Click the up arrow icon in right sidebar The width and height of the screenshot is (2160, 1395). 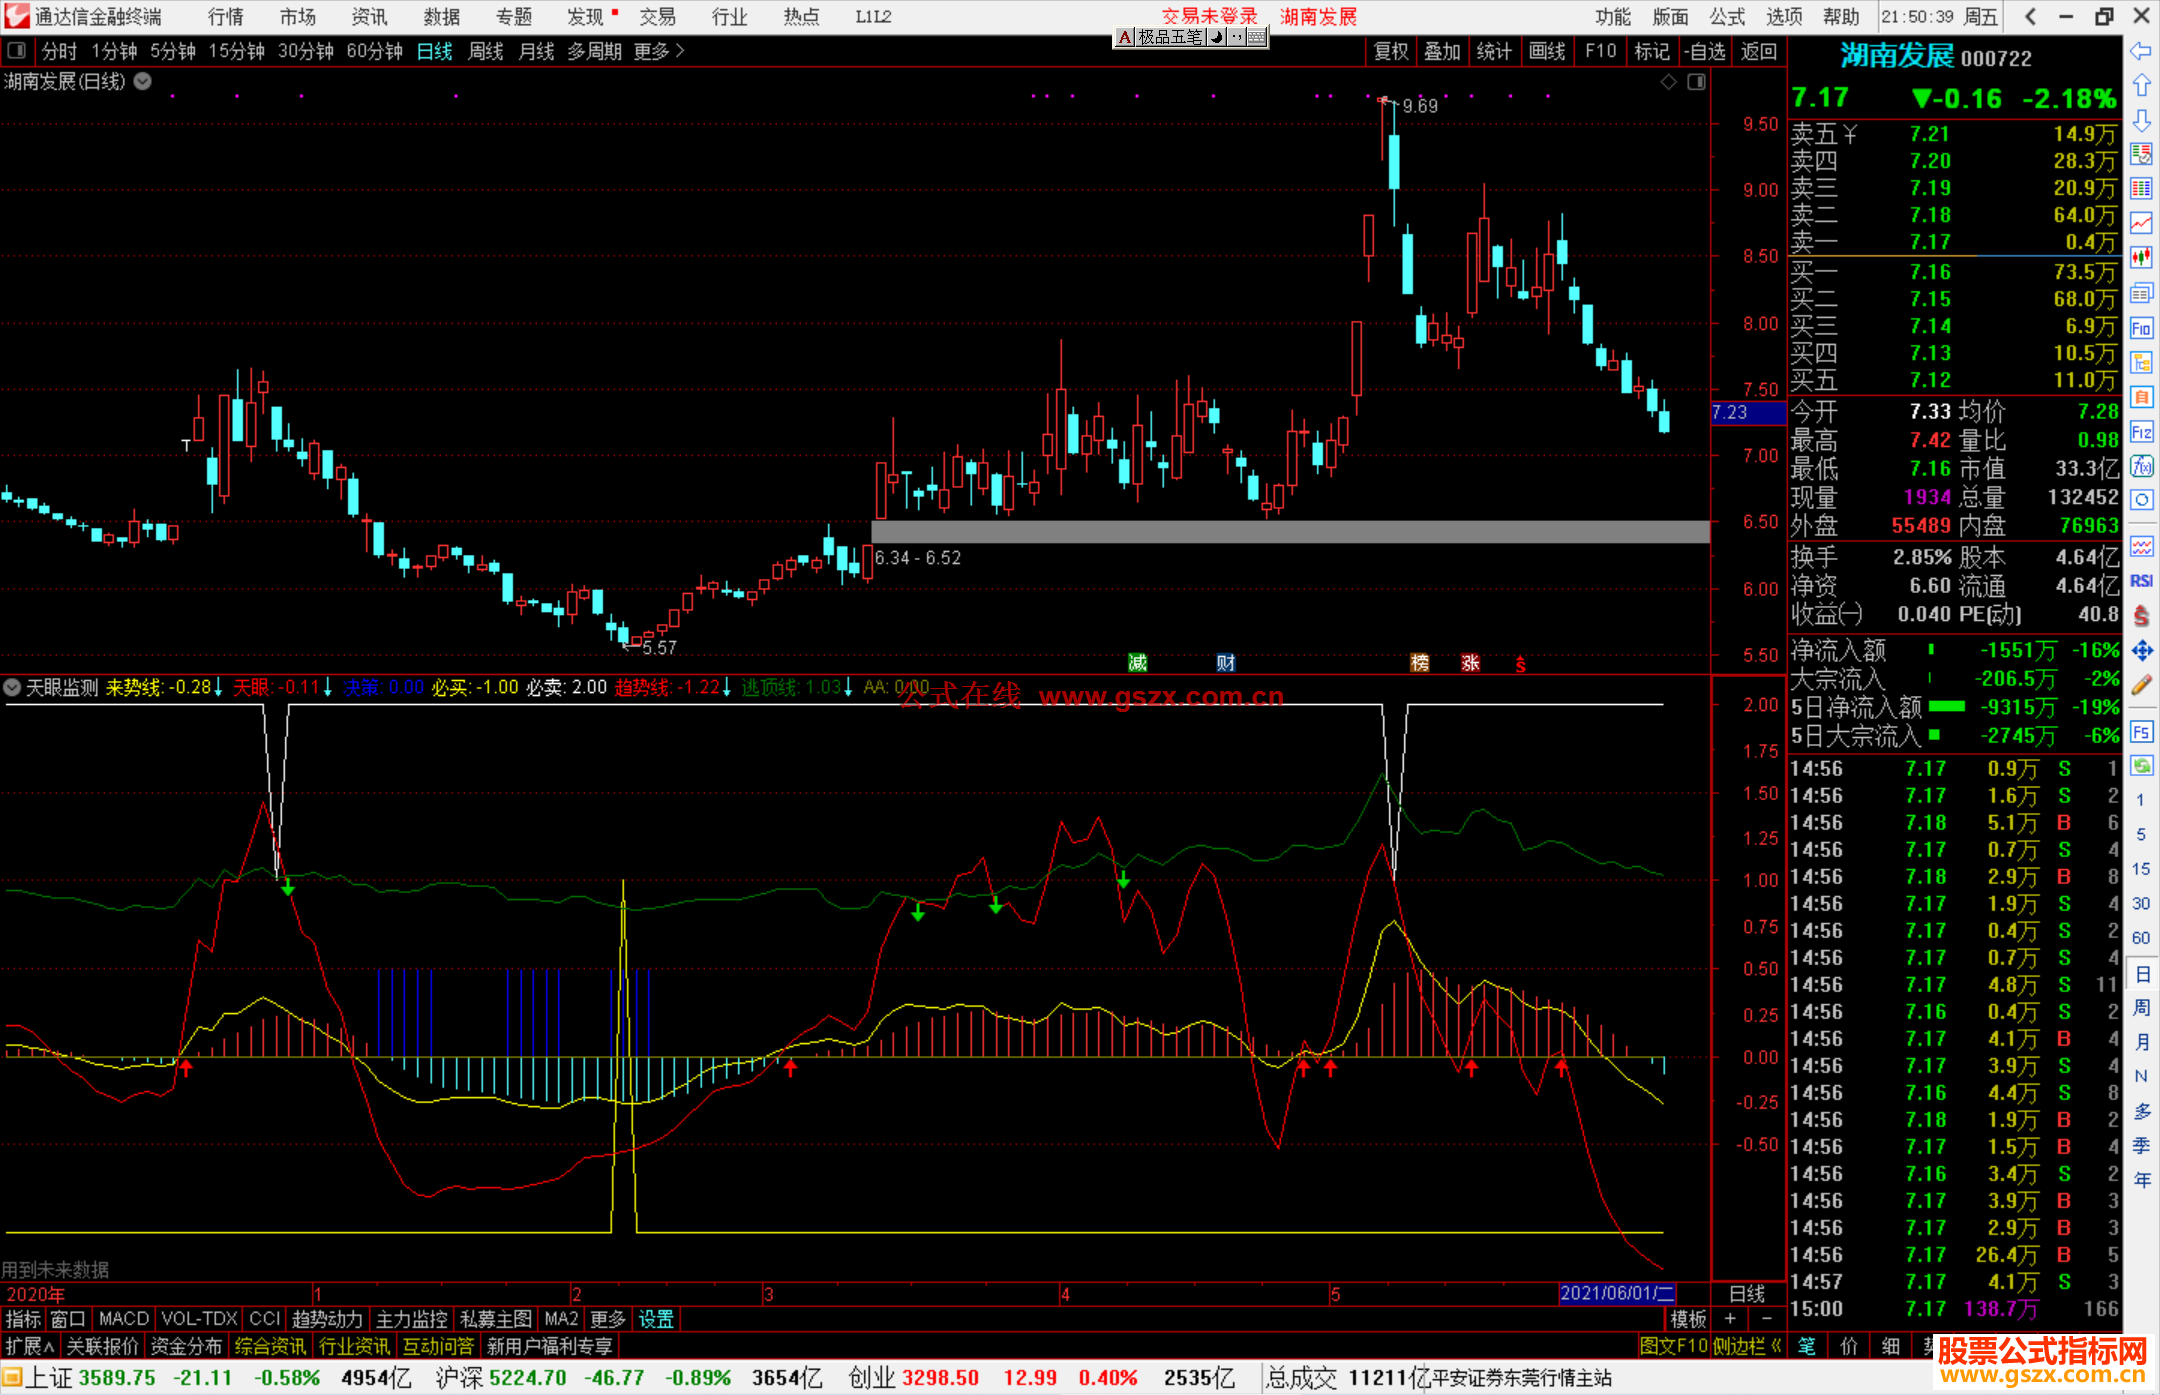click(x=2141, y=85)
